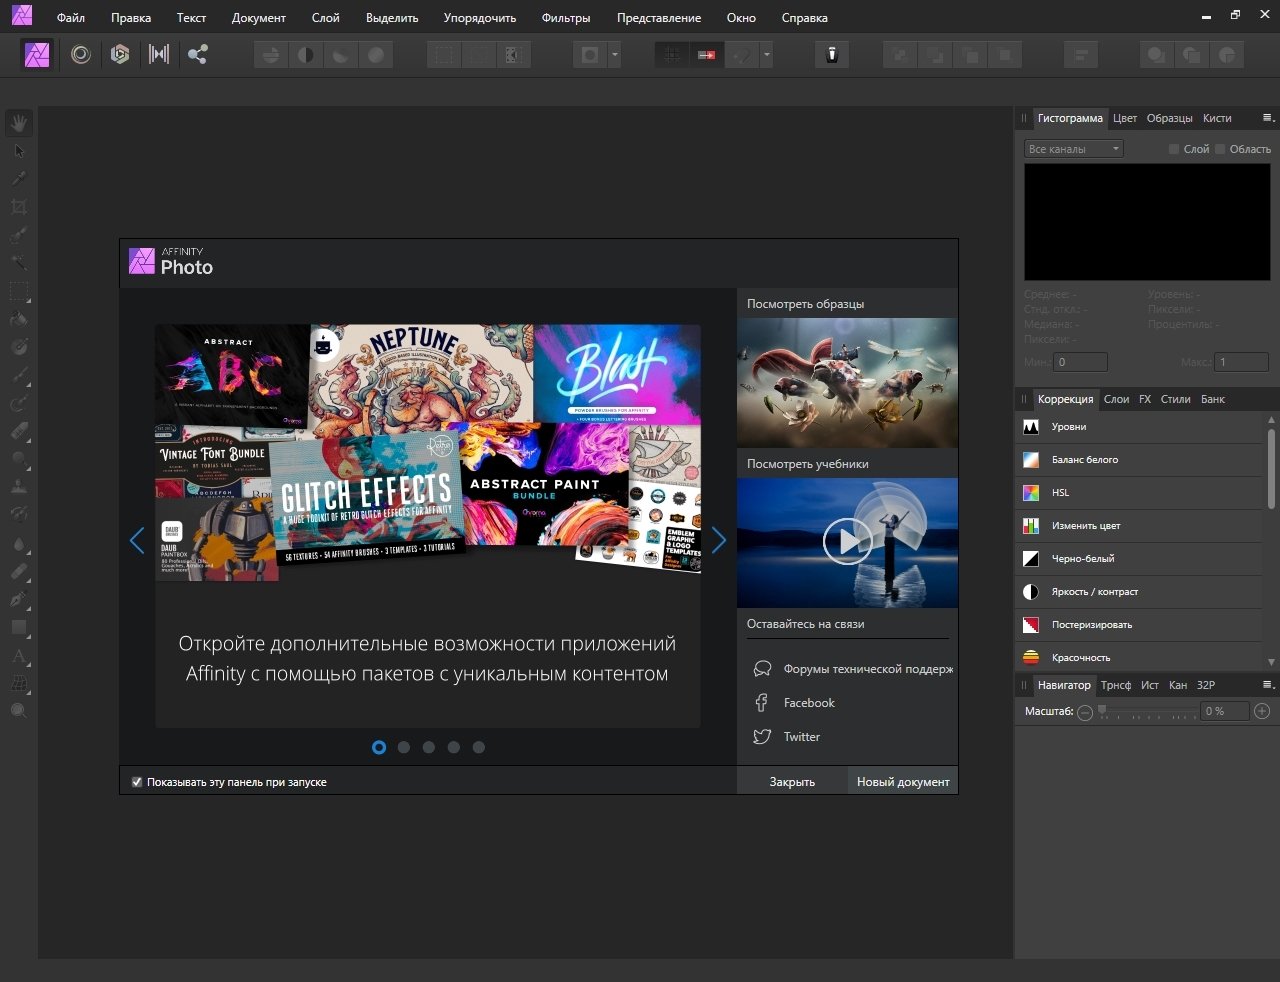Switch to Tone Mapping persona
This screenshot has height=982, width=1280.
[x=159, y=55]
